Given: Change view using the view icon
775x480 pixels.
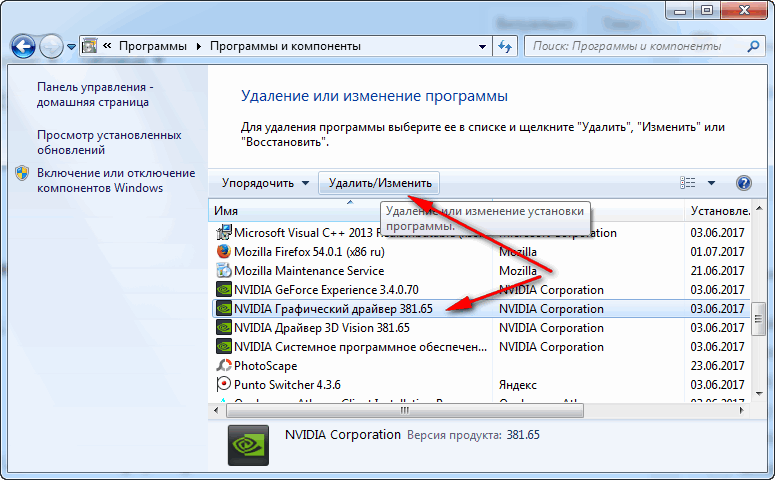Looking at the screenshot, I should tap(688, 183).
